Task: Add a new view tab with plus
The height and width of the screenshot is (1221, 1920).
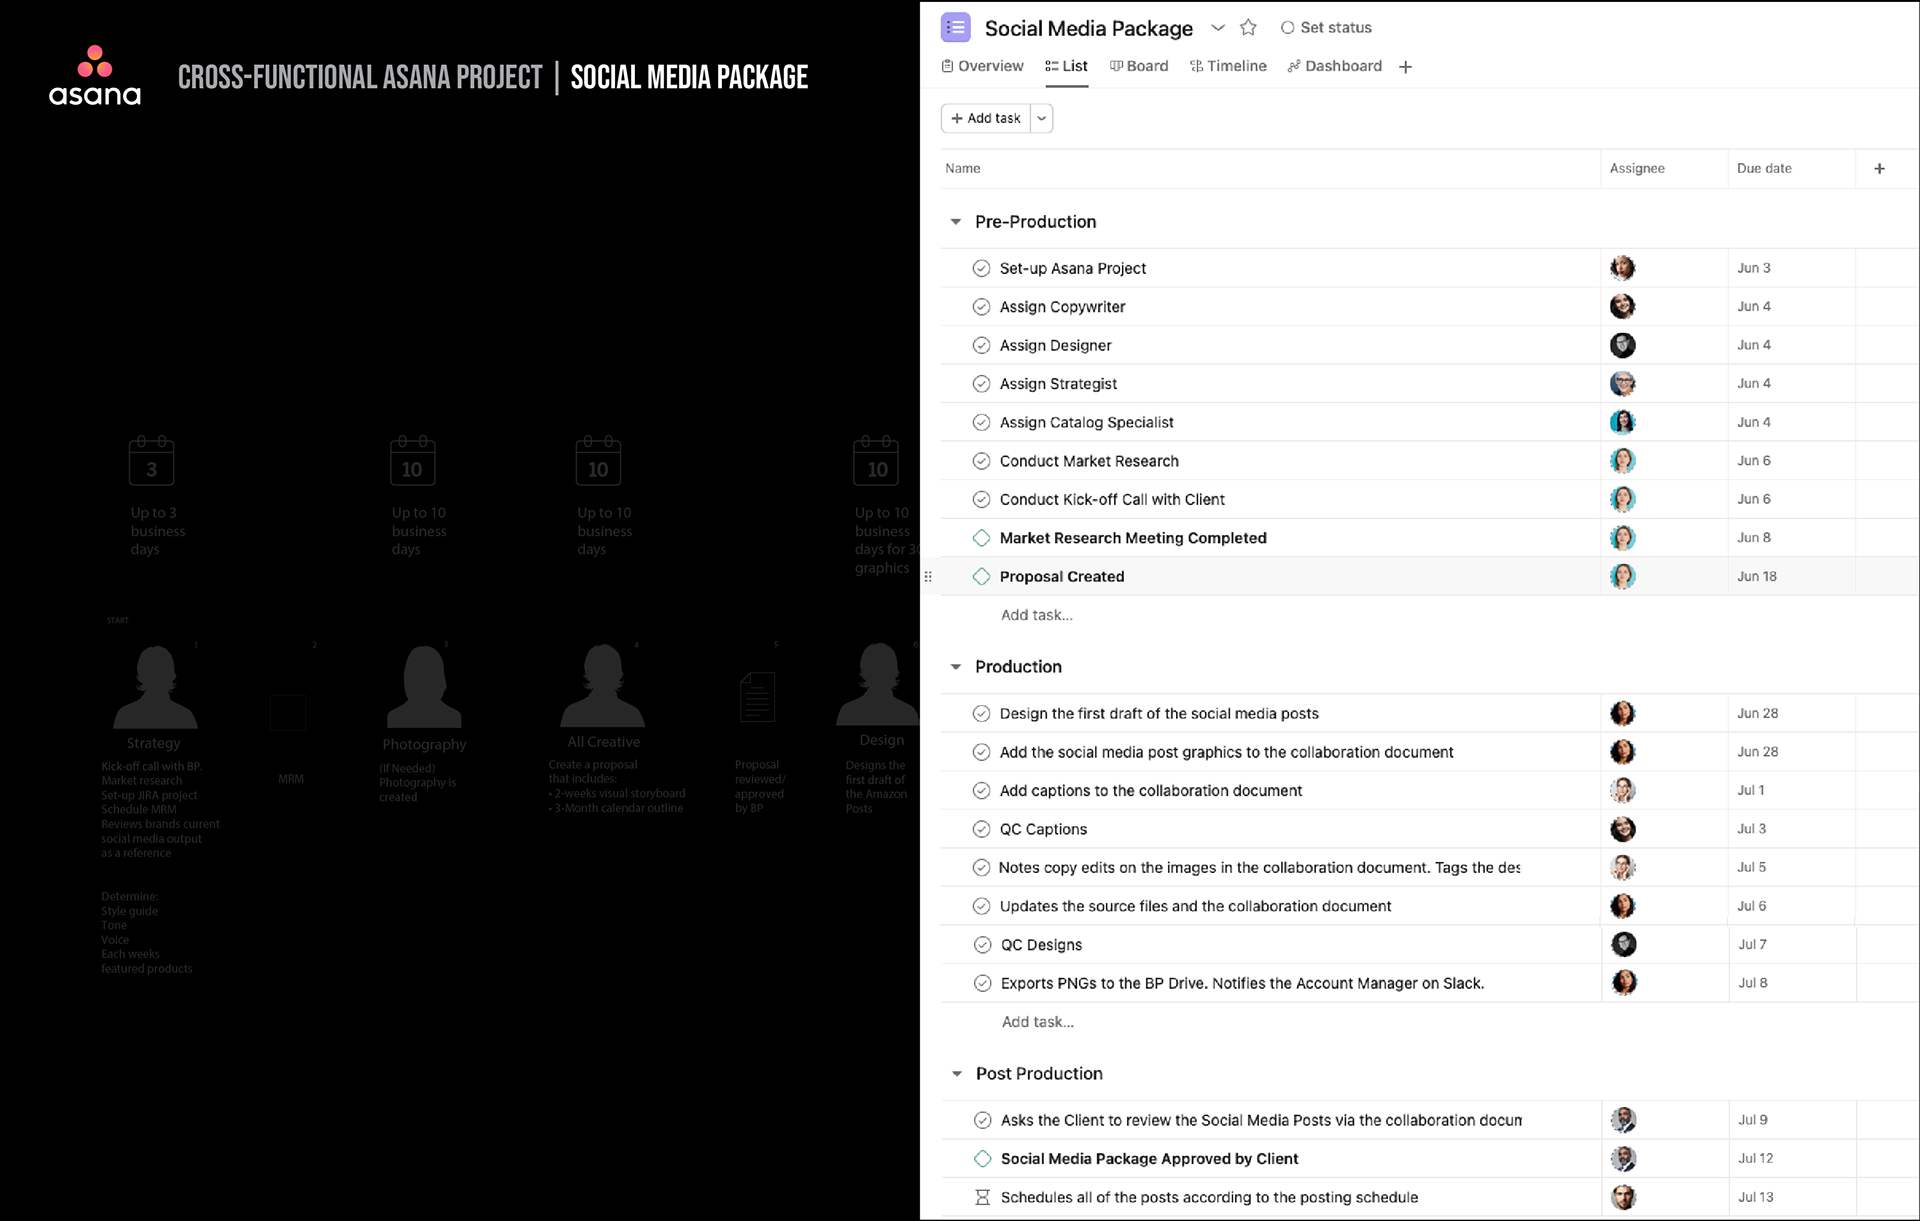Action: pos(1405,67)
